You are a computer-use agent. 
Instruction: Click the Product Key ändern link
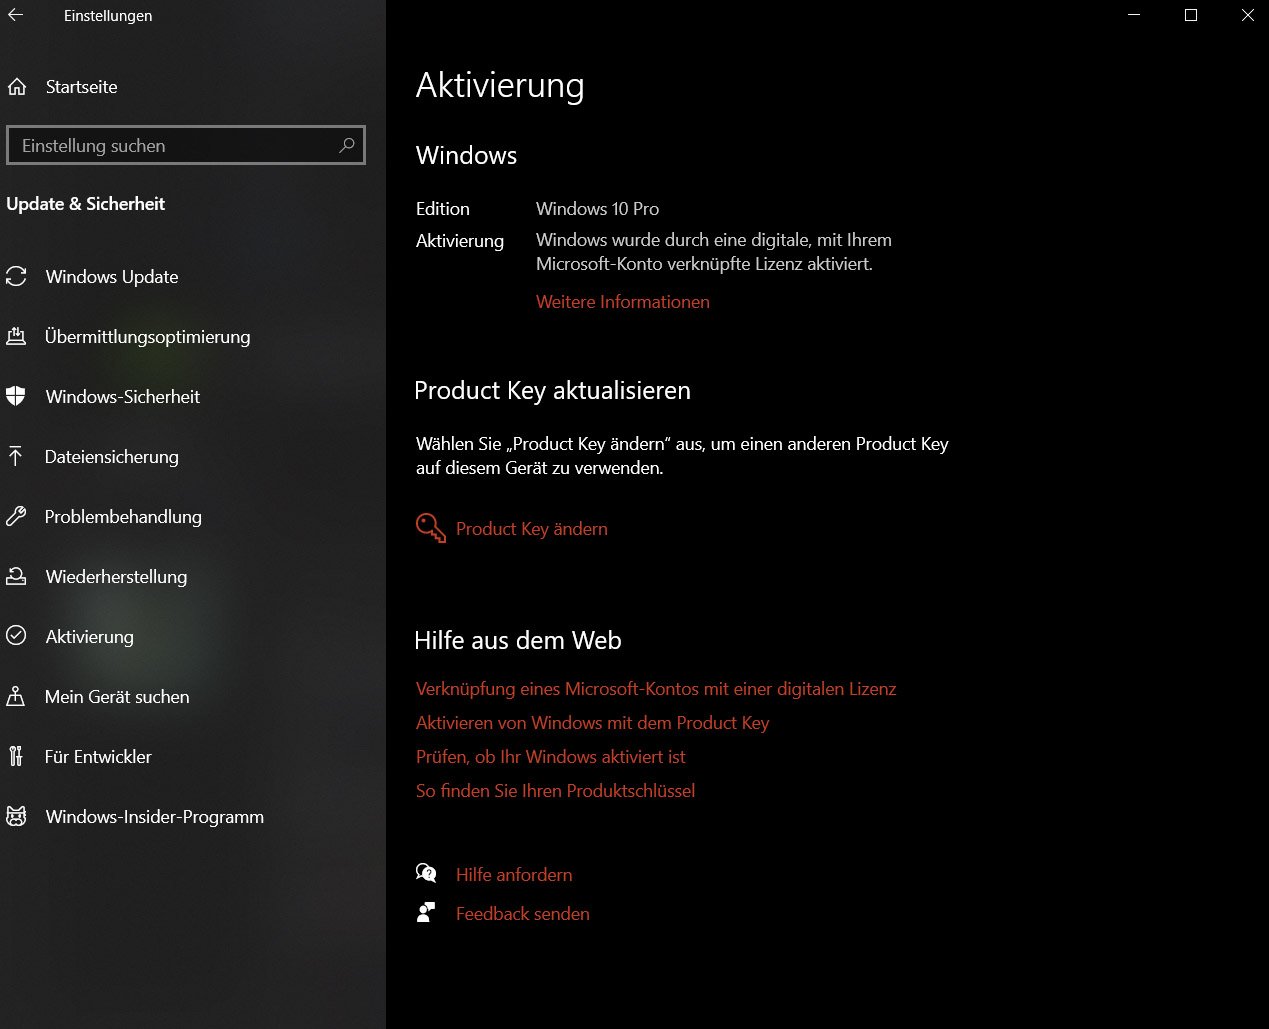tap(532, 529)
